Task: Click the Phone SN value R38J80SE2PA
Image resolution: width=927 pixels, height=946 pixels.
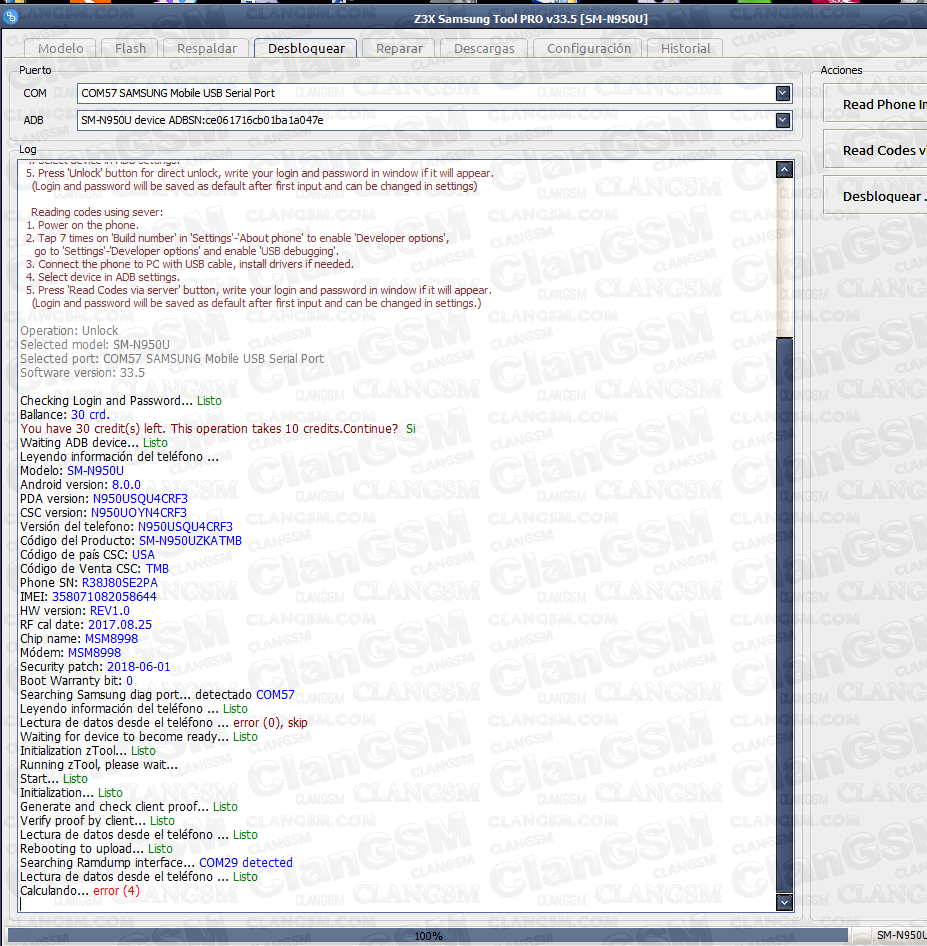Action: tap(119, 583)
